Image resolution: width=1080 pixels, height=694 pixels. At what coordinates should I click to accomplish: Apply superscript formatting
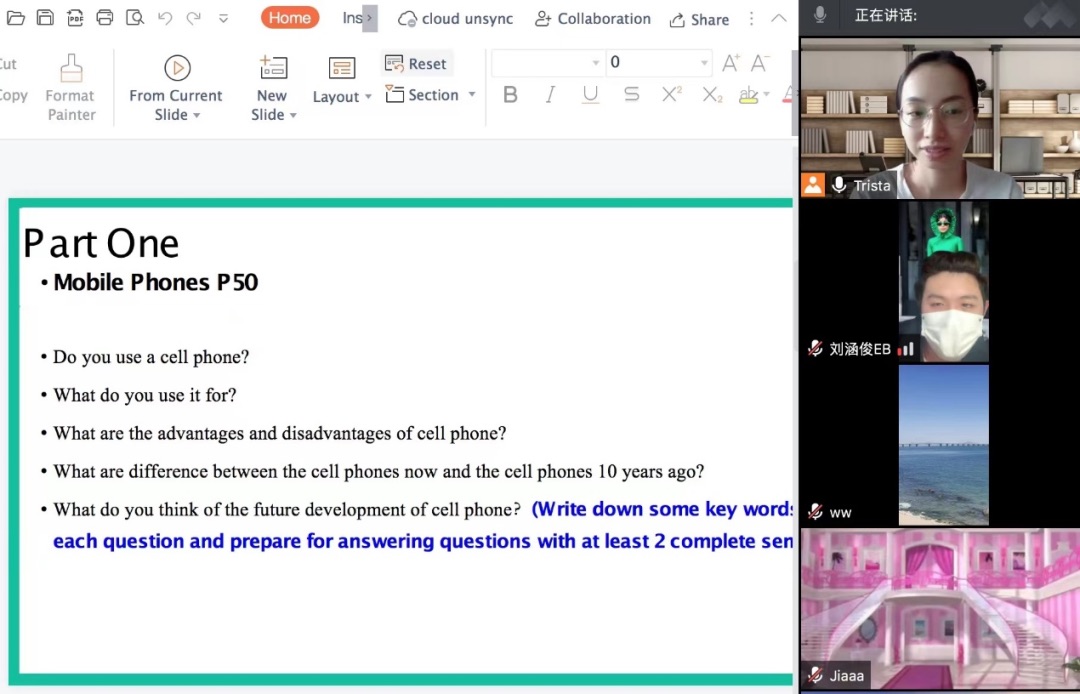(x=671, y=94)
